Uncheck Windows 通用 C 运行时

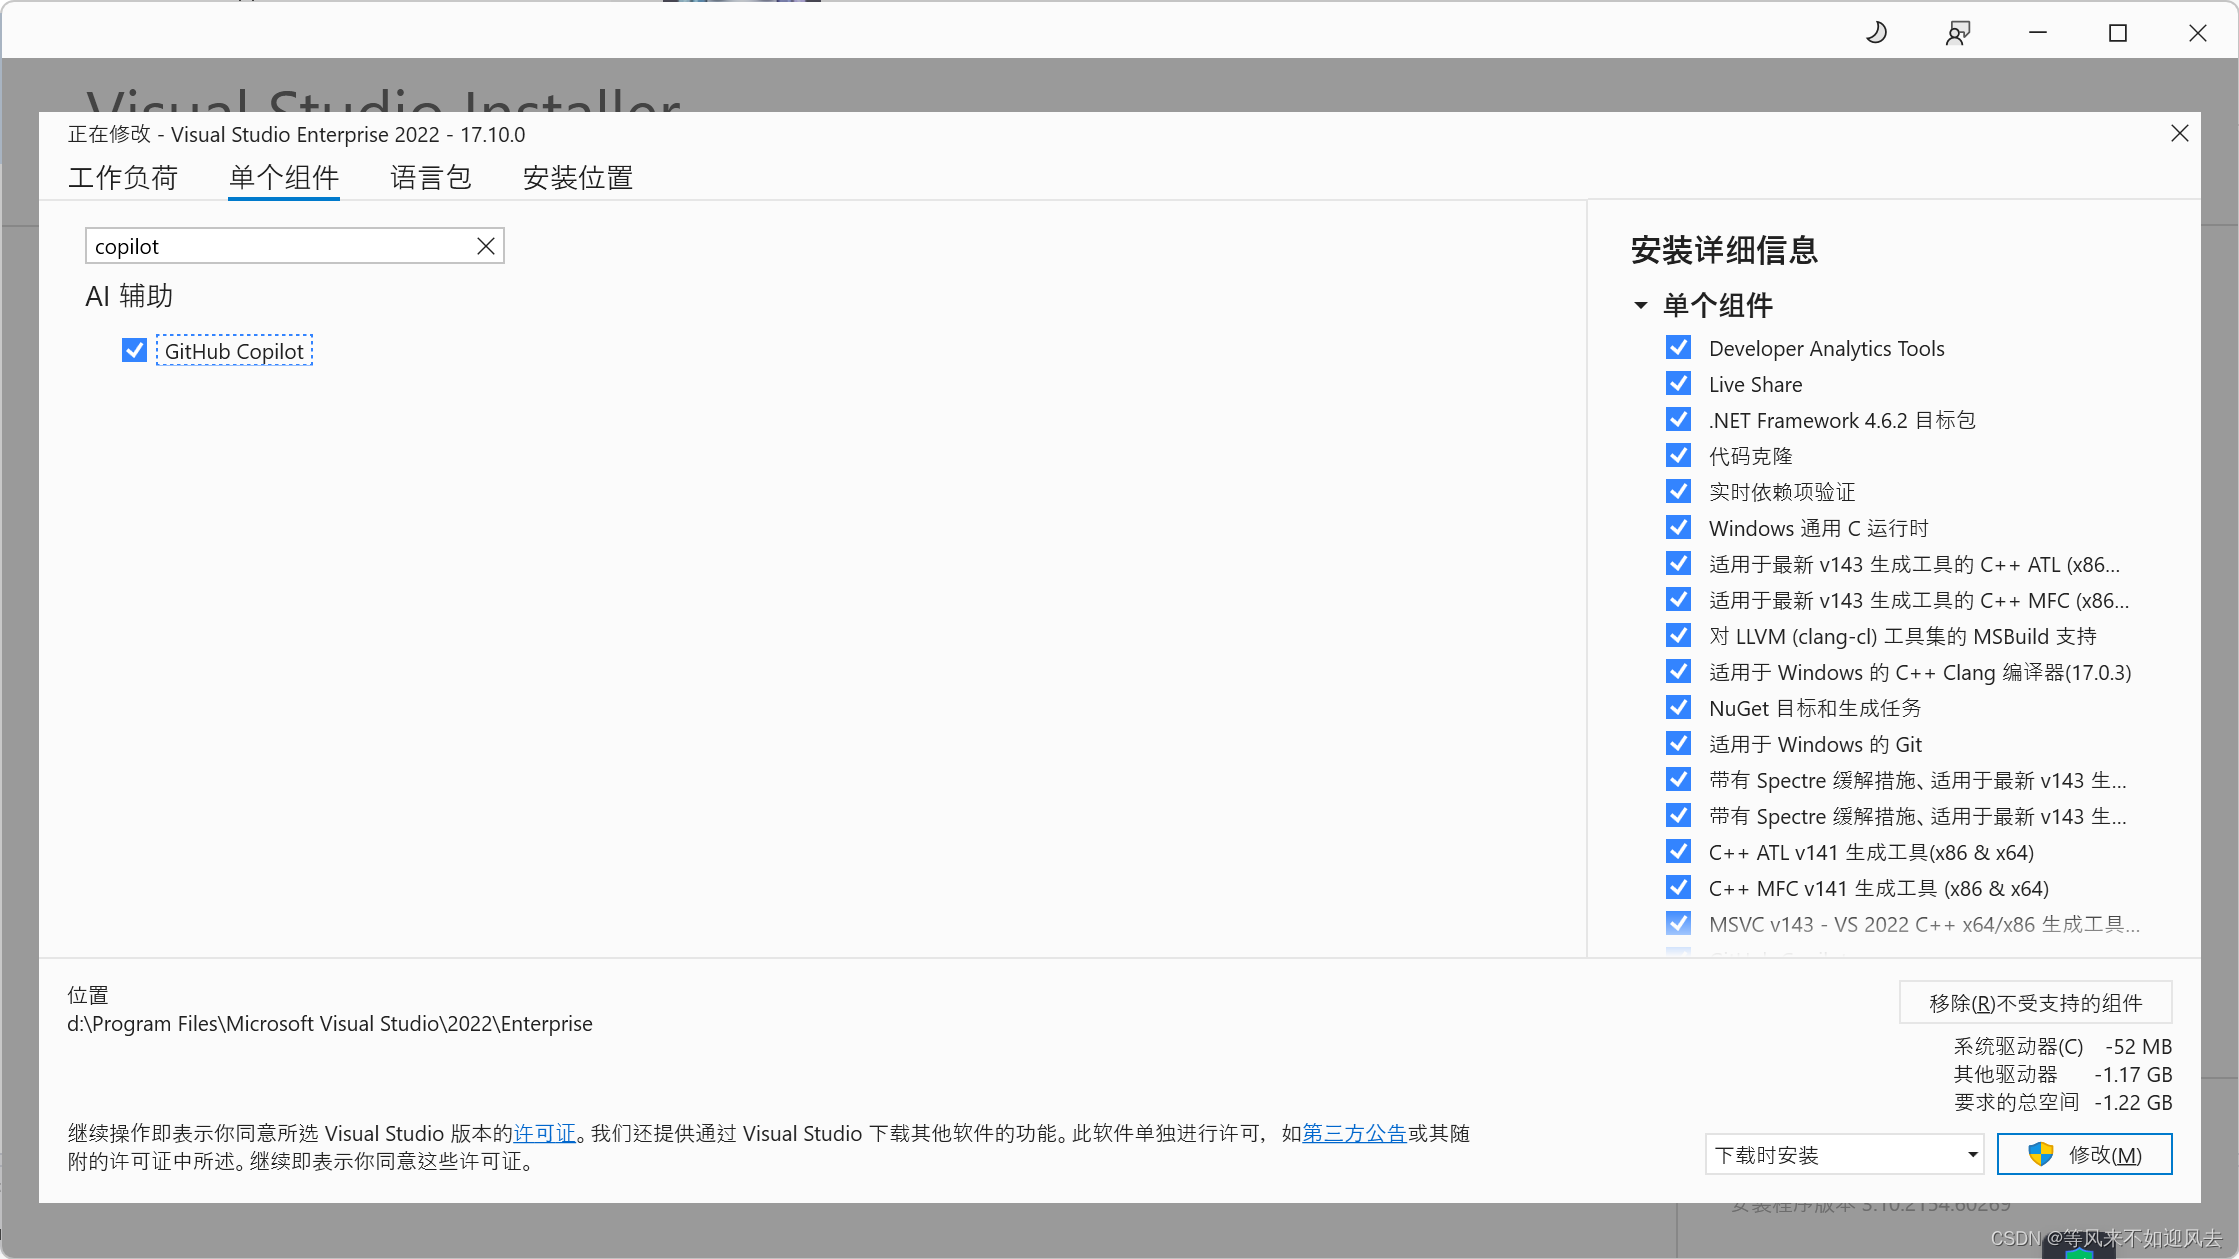click(1679, 527)
